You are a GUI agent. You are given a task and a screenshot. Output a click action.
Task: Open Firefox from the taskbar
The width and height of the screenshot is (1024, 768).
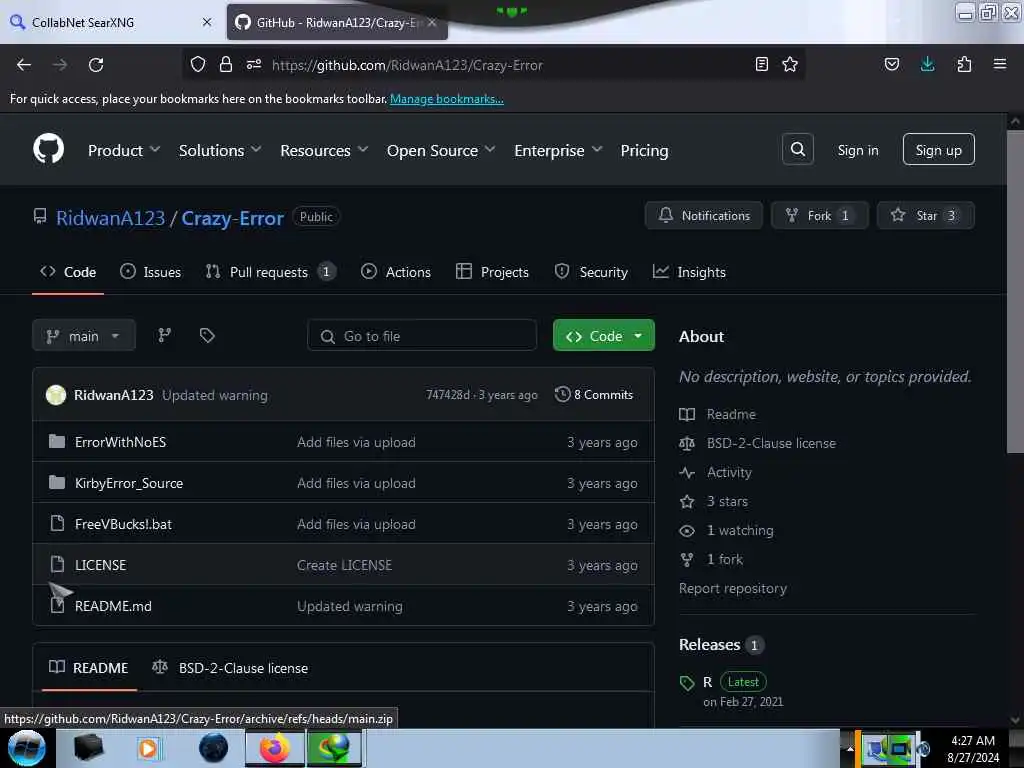(274, 748)
